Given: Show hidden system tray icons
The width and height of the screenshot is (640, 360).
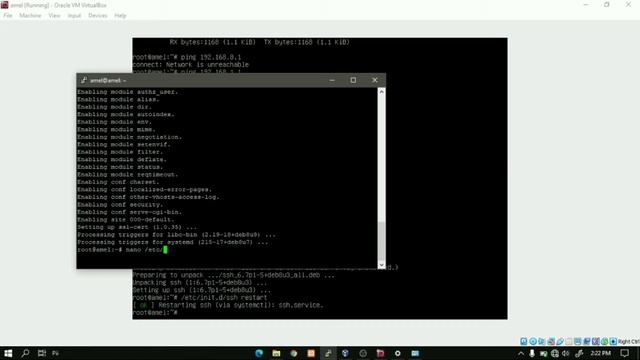Looking at the screenshot, I should pyautogui.click(x=520, y=353).
